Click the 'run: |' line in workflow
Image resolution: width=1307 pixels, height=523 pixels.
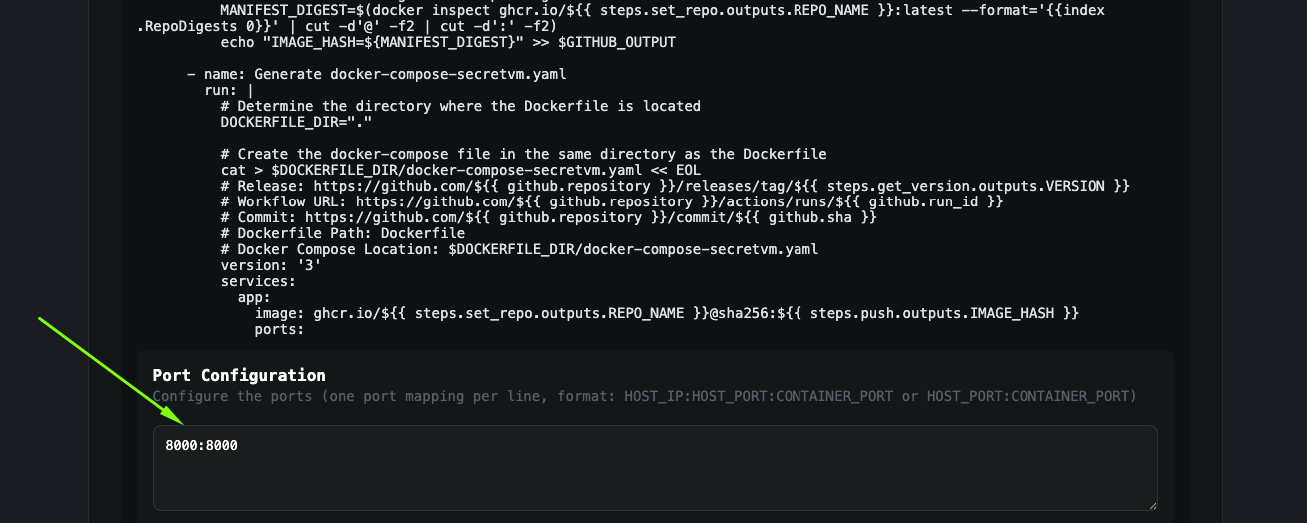(229, 90)
